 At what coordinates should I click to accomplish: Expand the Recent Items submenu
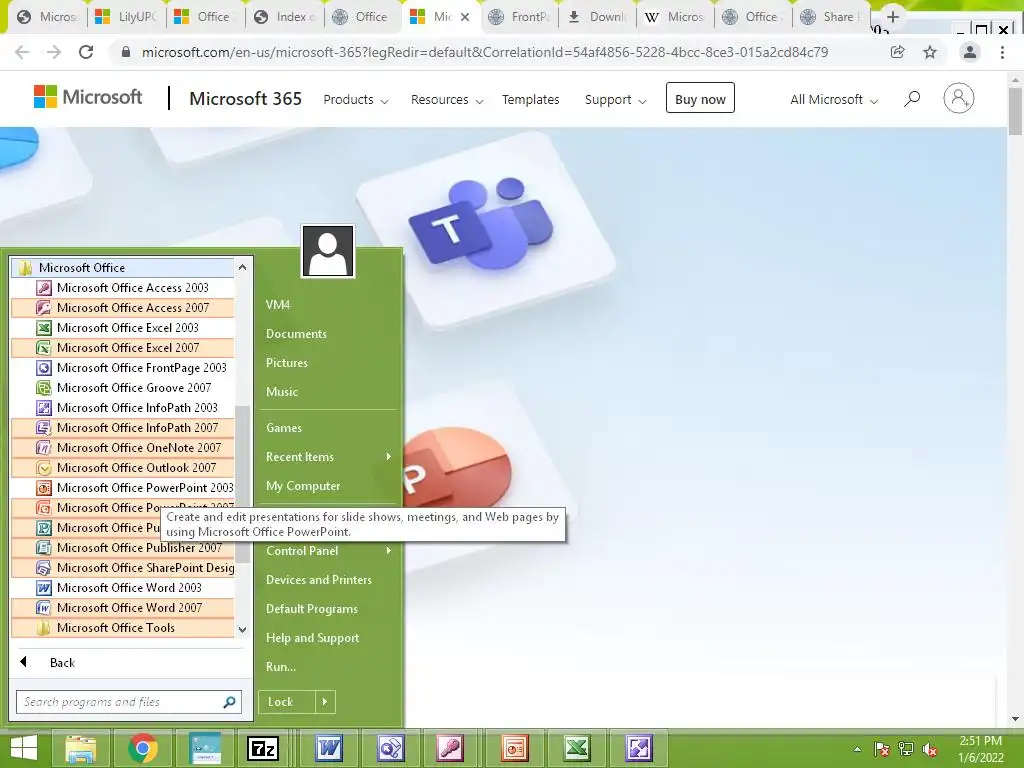(x=328, y=457)
